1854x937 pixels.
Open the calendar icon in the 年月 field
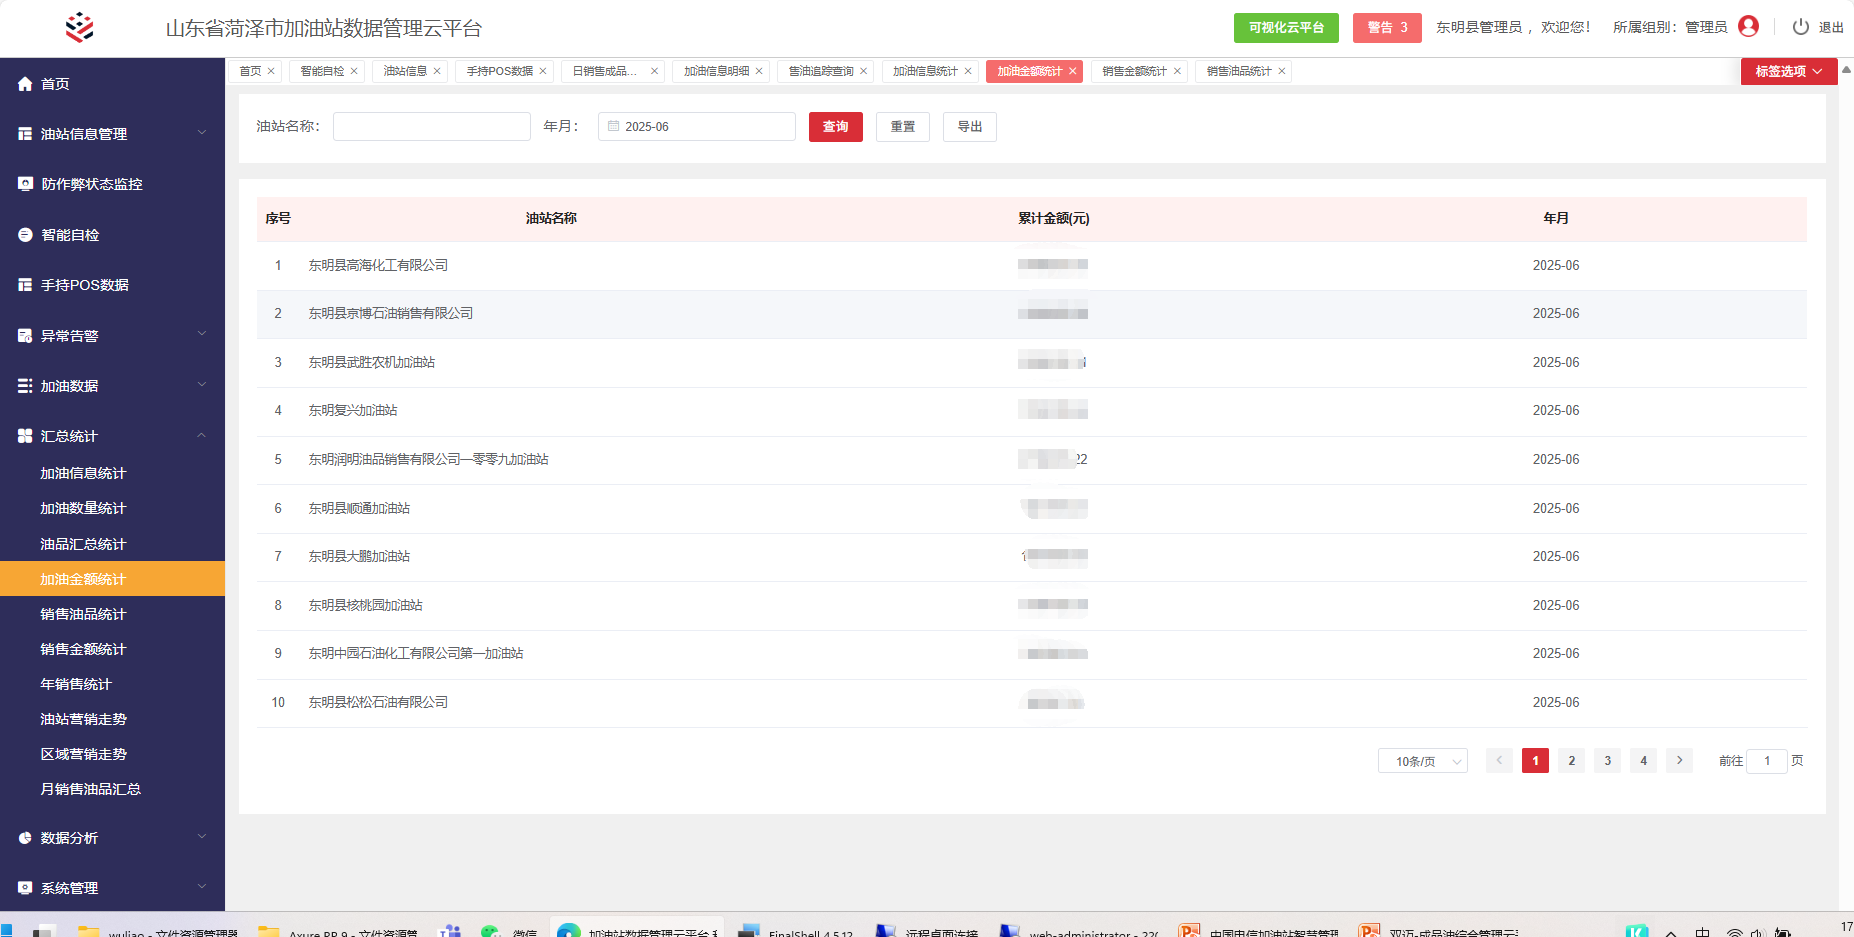pos(614,126)
